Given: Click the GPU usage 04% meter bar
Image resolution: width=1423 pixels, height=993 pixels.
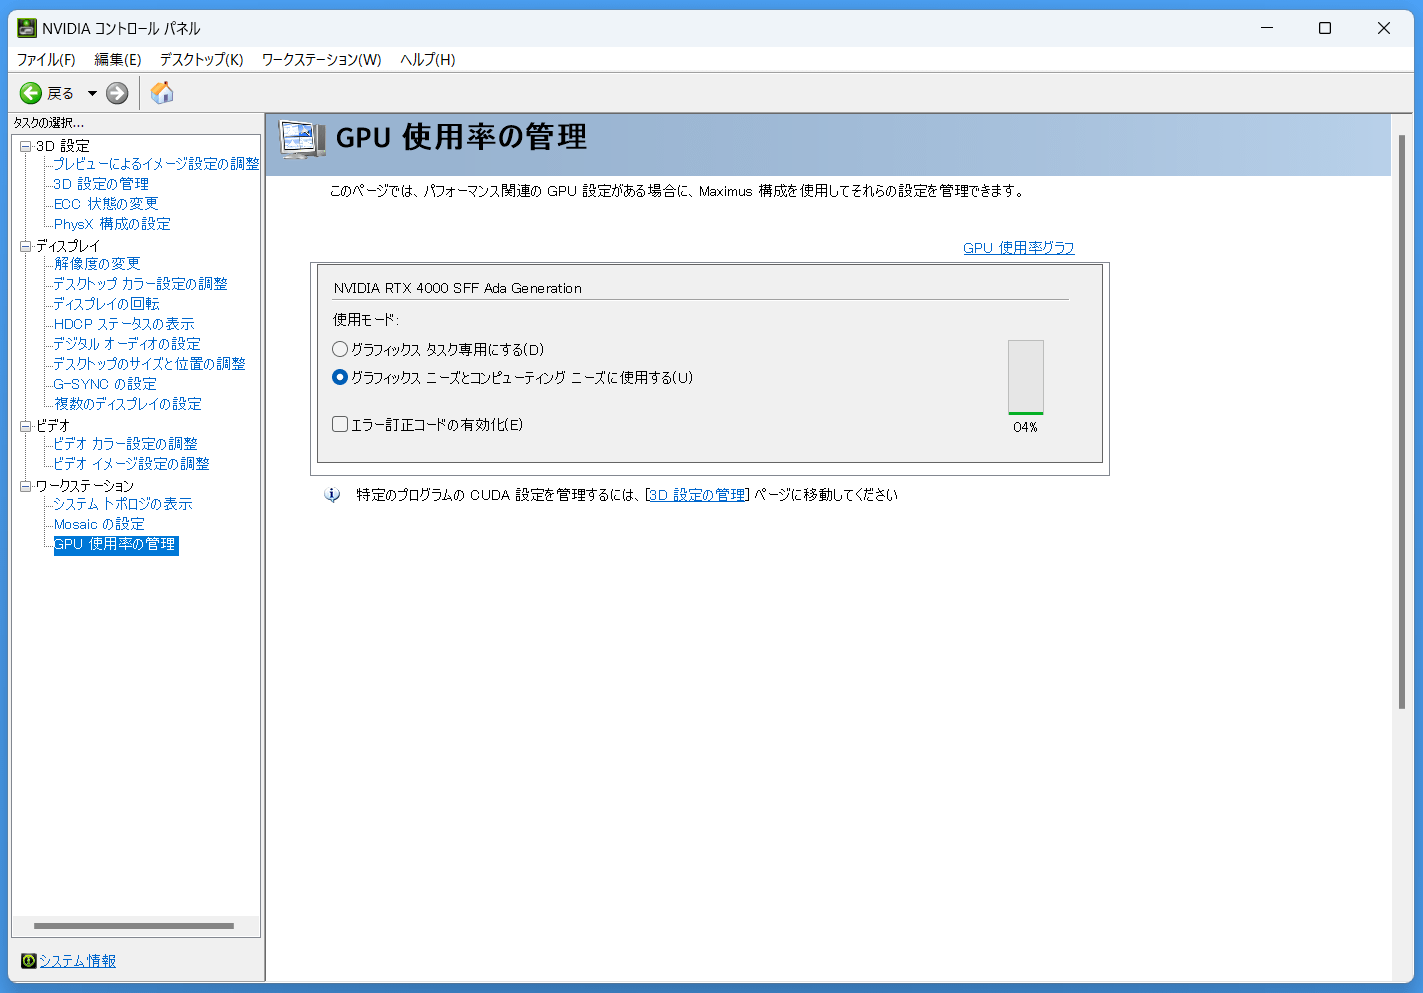Looking at the screenshot, I should click(1026, 377).
